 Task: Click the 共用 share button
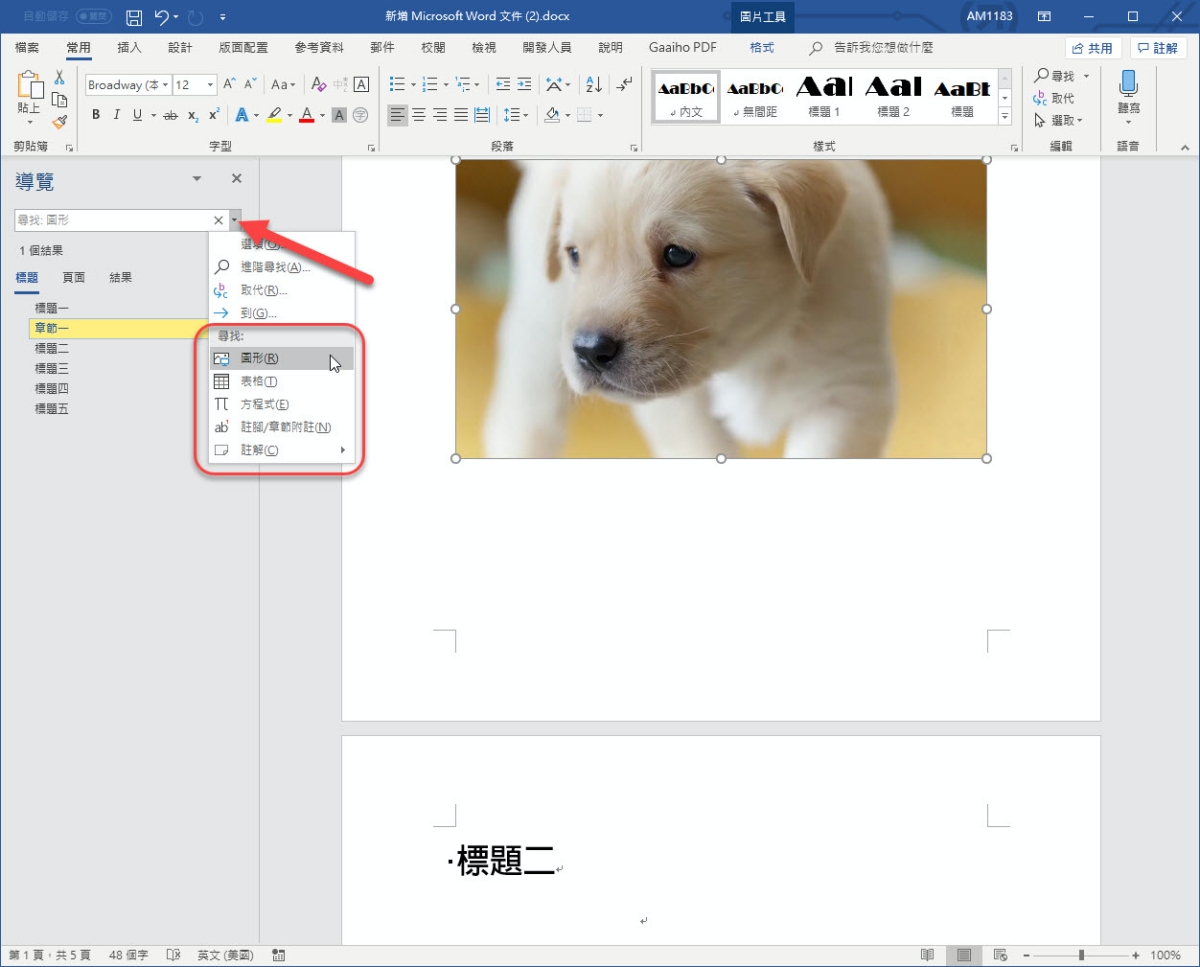1092,48
